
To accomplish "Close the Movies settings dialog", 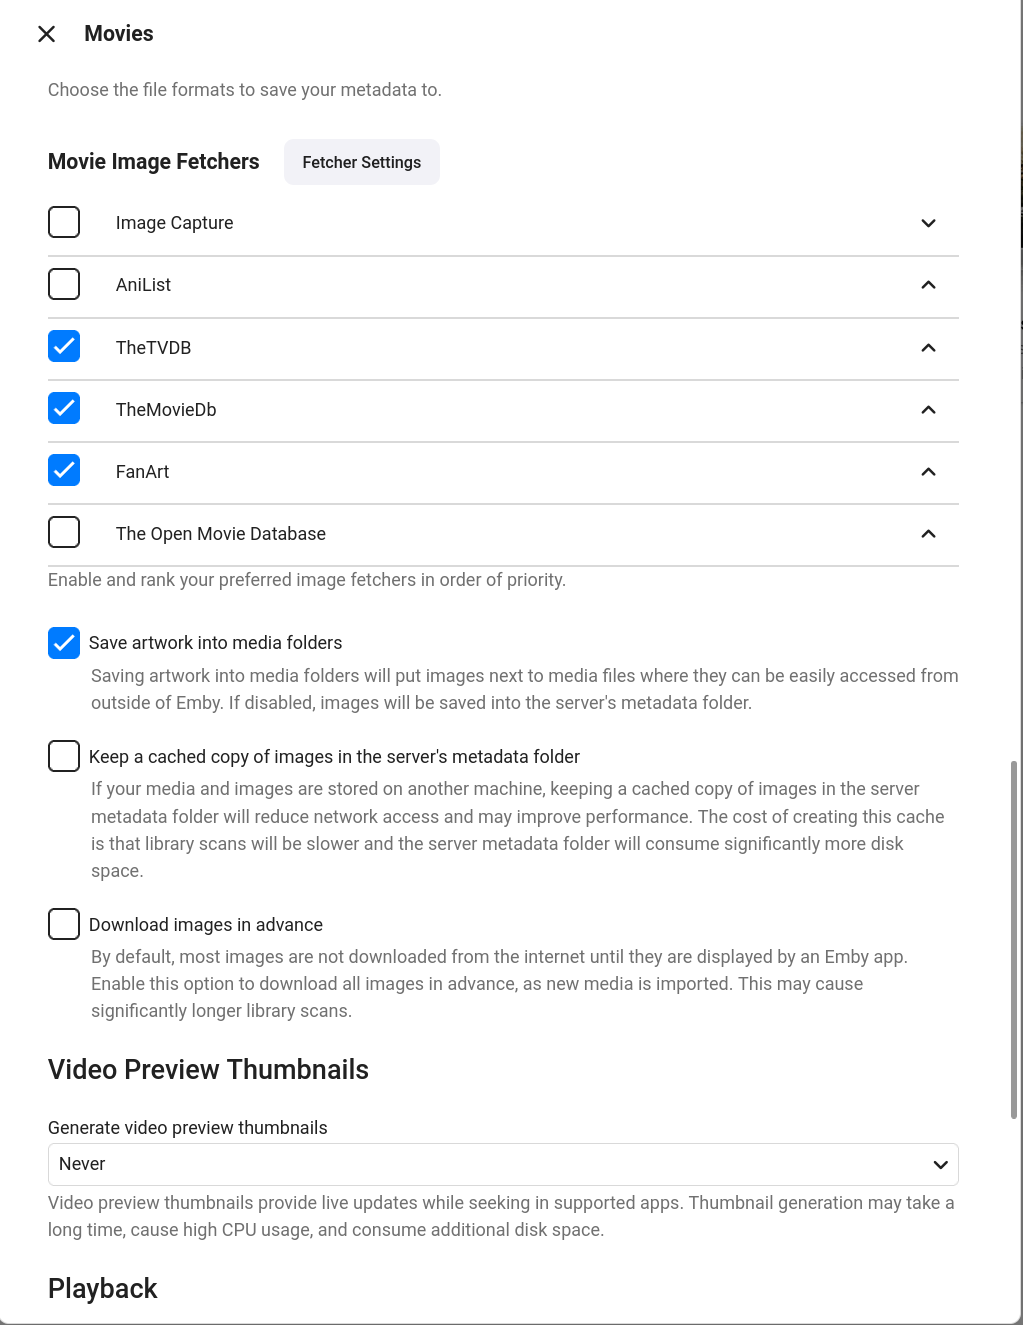I will [46, 33].
